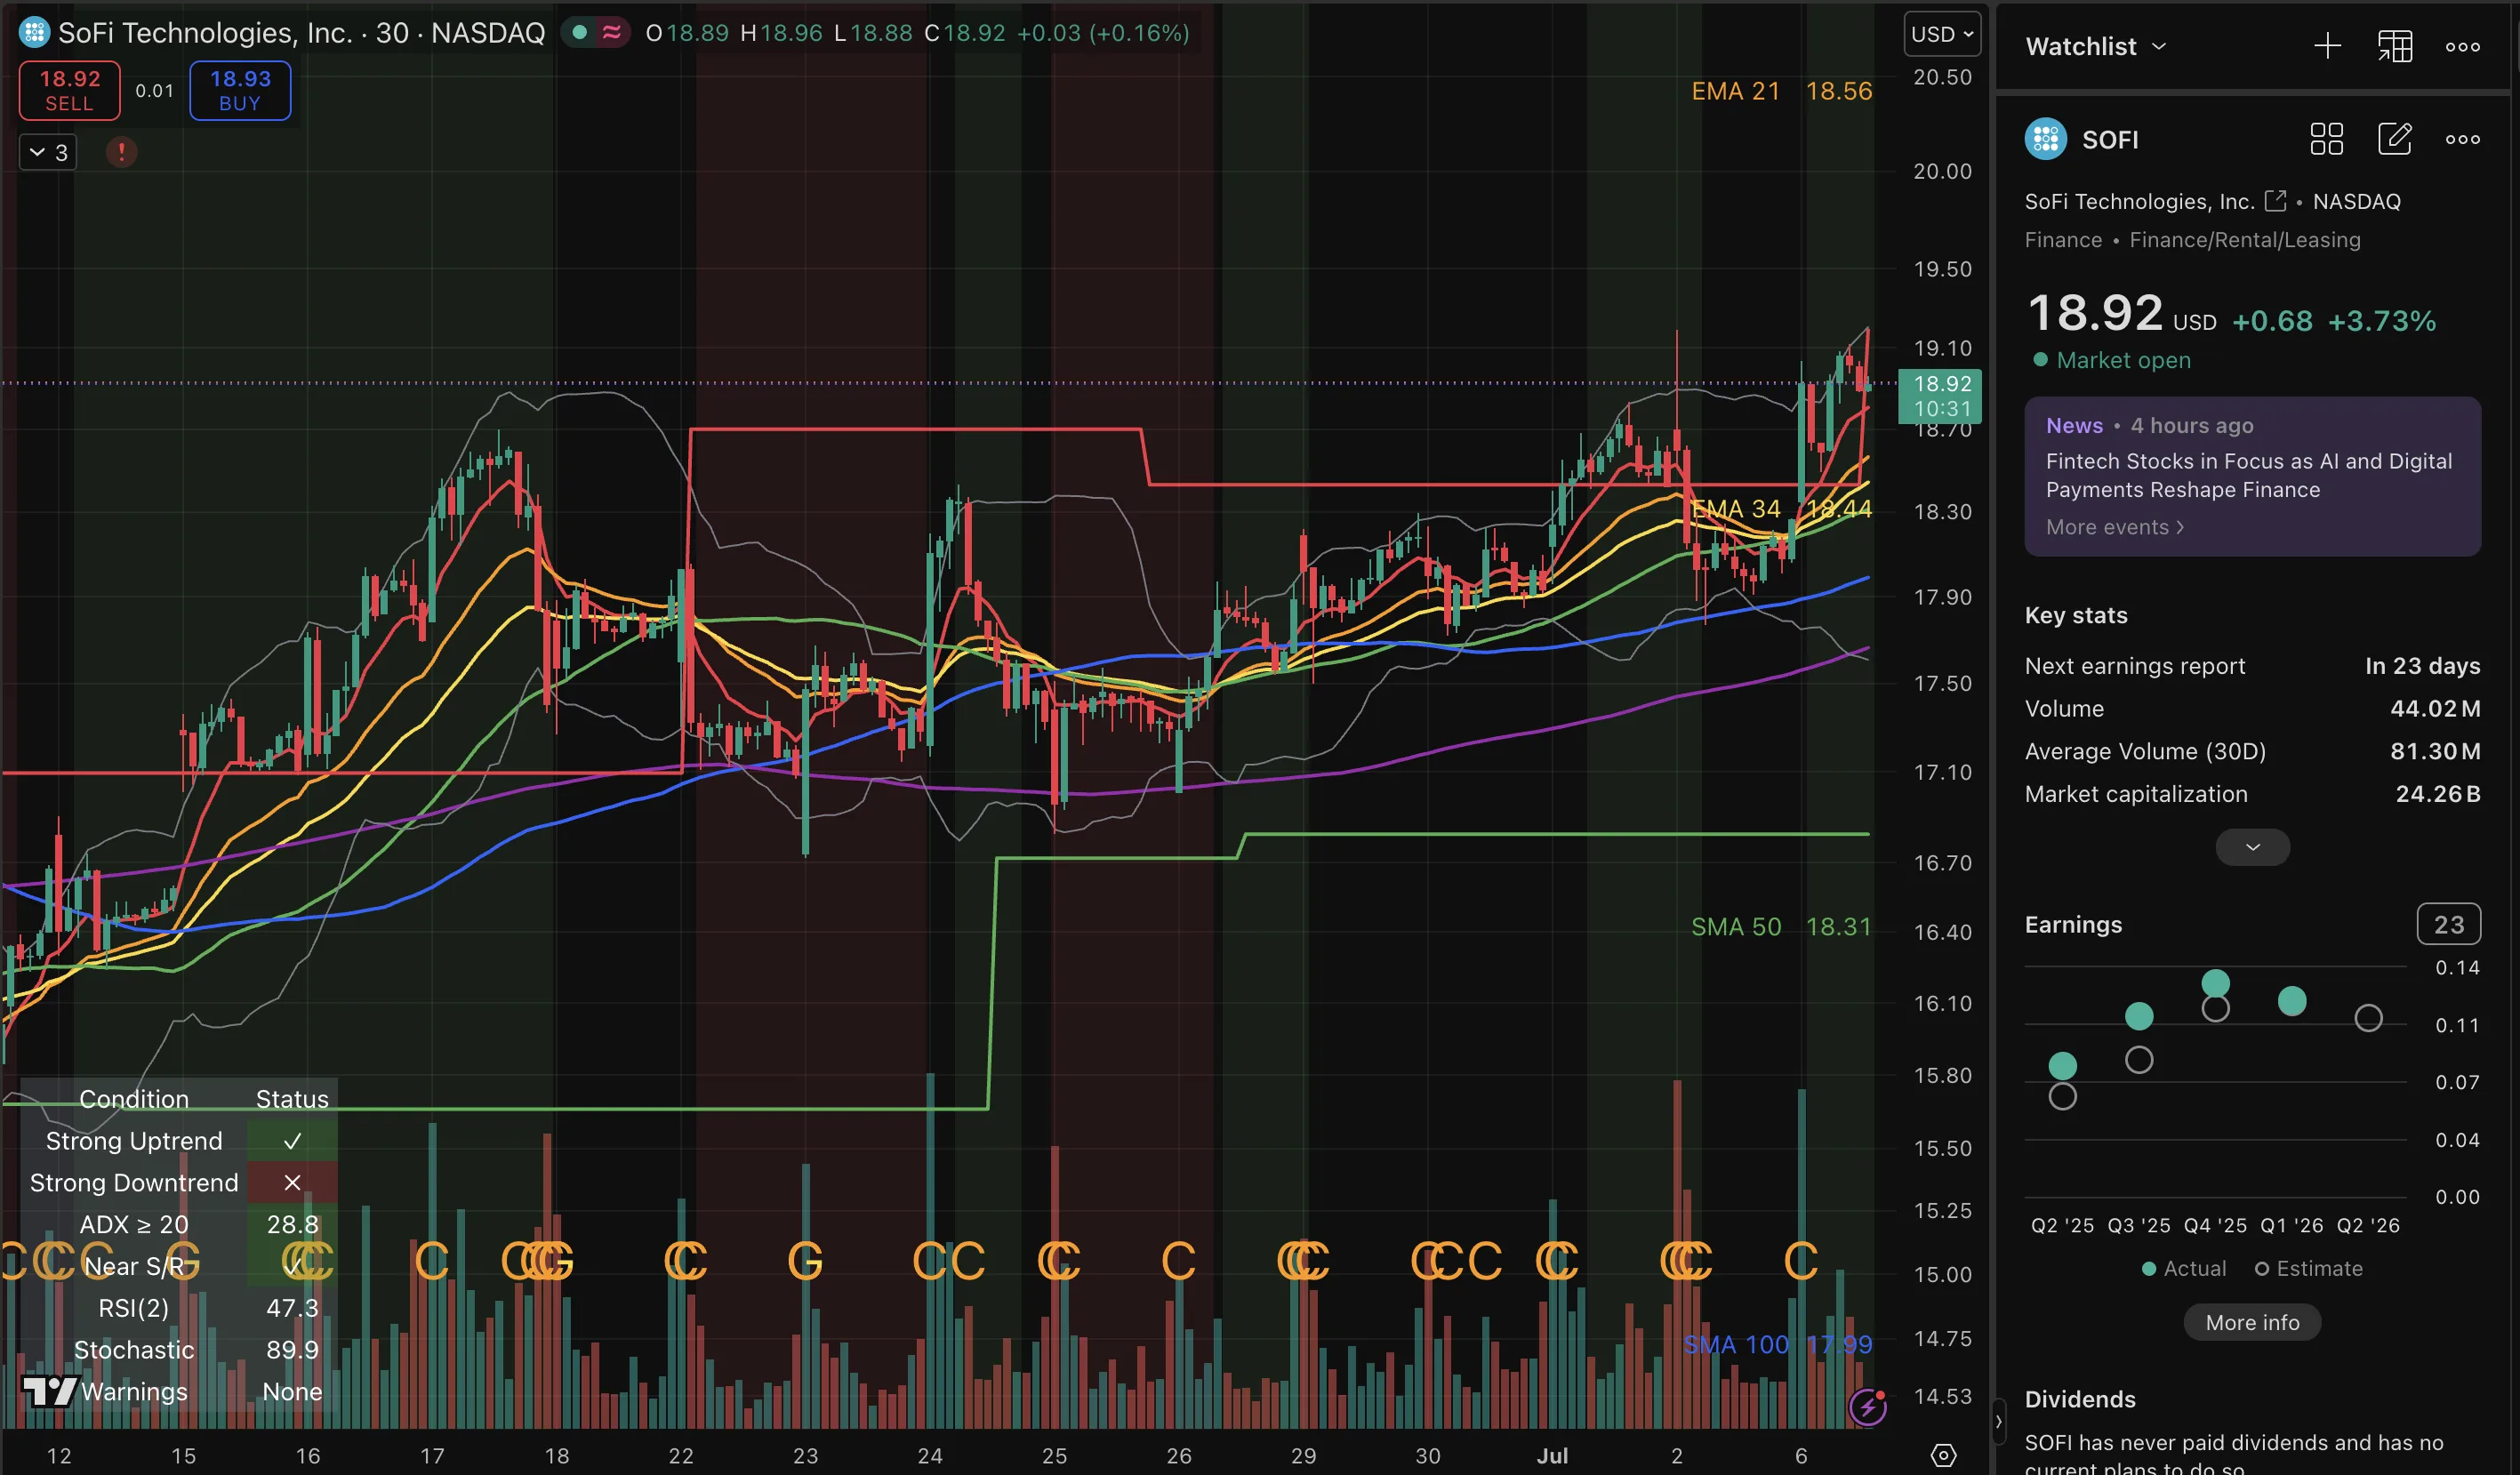Image resolution: width=2520 pixels, height=1475 pixels.
Task: Click the Q4 '25 actual earnings dot
Action: click(2215, 983)
